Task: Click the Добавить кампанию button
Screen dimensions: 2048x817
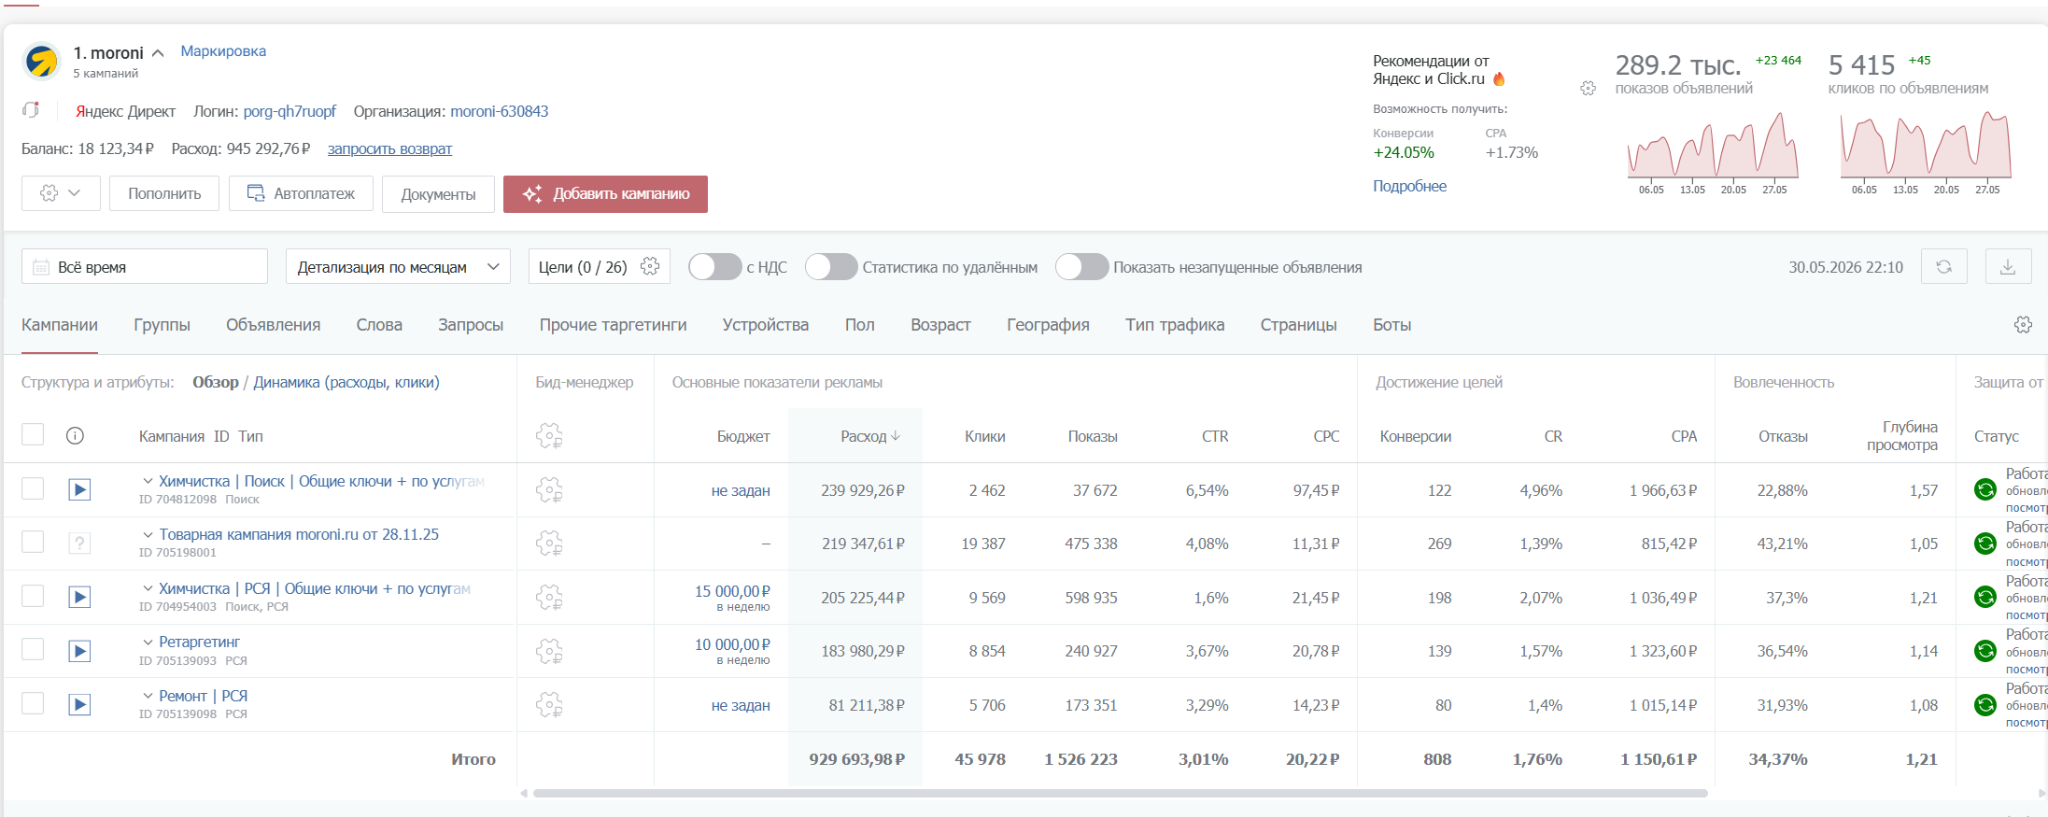Action: (x=605, y=194)
